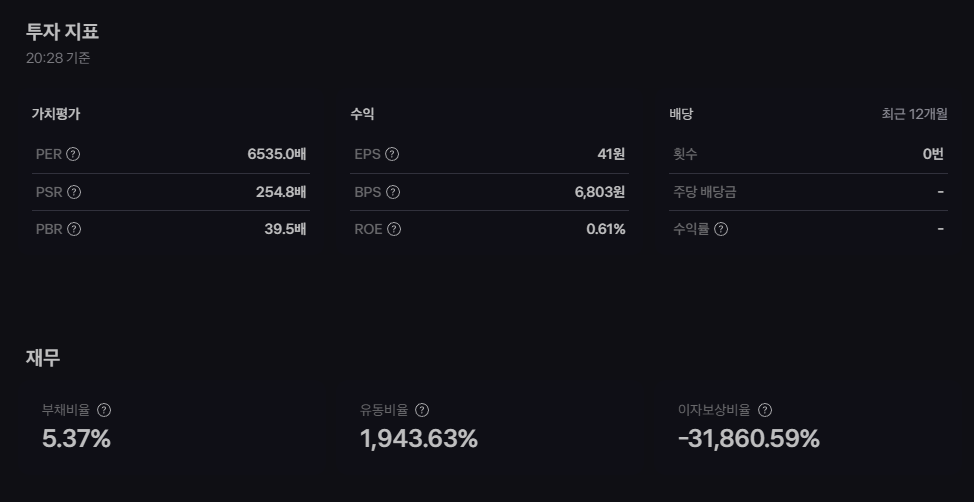
Task: Click the 가치평가 column header
Action: [56, 114]
